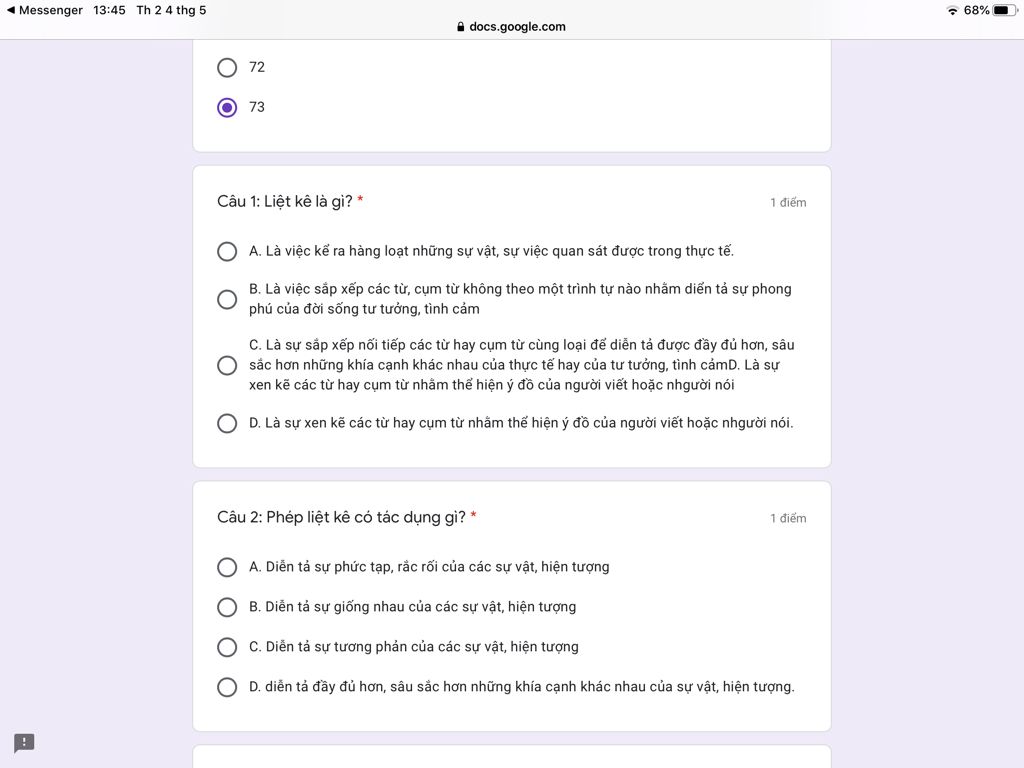Viewport: 1024px width, 768px height.
Task: Choose answer B for Câu 1
Action: click(x=227, y=299)
